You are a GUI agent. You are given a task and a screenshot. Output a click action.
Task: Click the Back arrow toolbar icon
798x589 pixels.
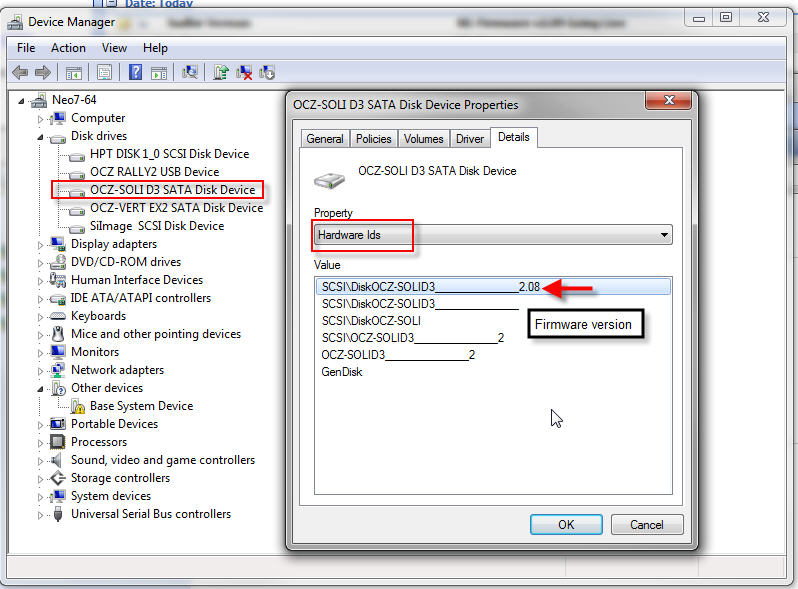click(x=20, y=73)
